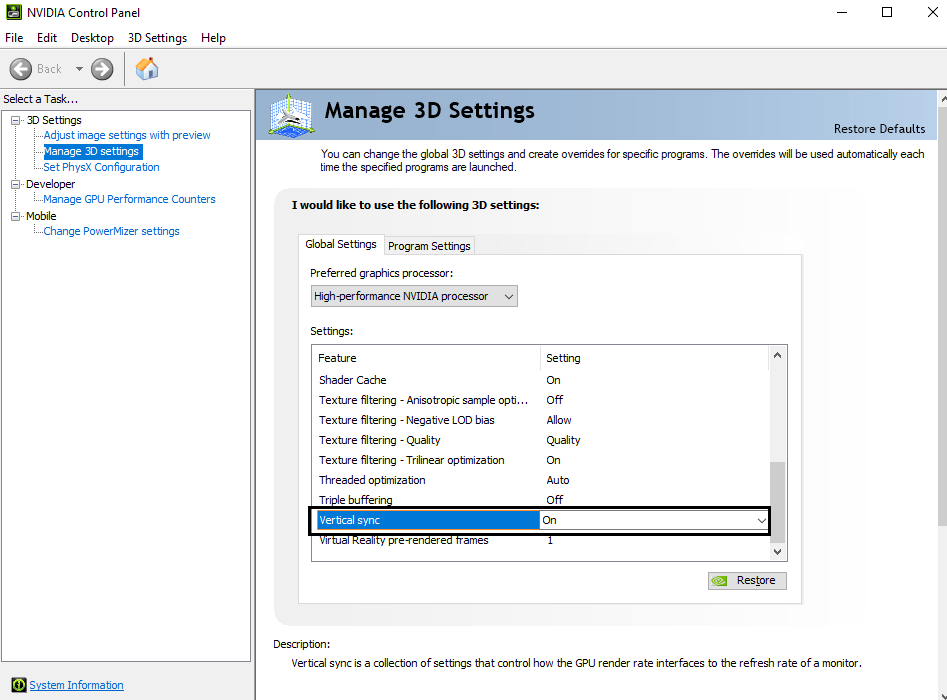This screenshot has width=947, height=700.
Task: Collapse the Mobile tree node
Action: (16, 216)
